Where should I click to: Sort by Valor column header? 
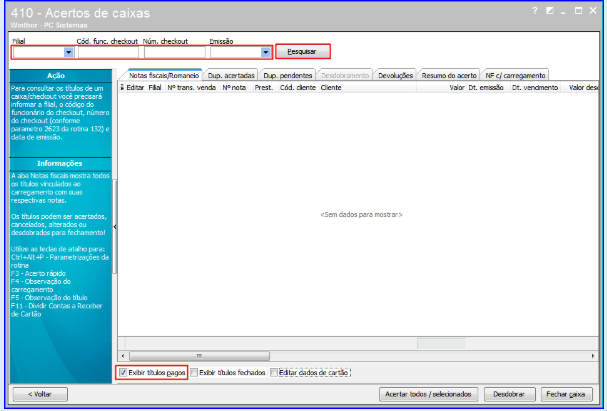point(442,87)
